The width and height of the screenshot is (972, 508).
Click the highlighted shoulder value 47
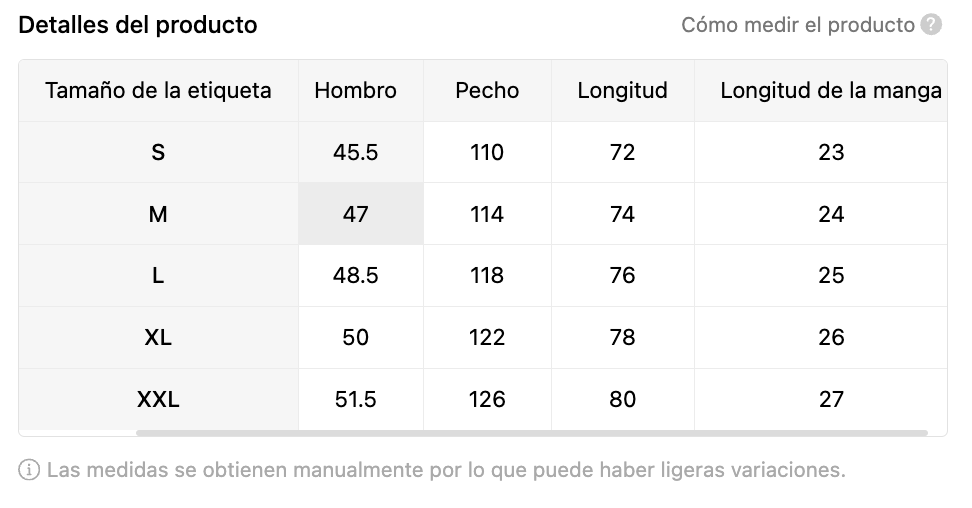point(355,214)
